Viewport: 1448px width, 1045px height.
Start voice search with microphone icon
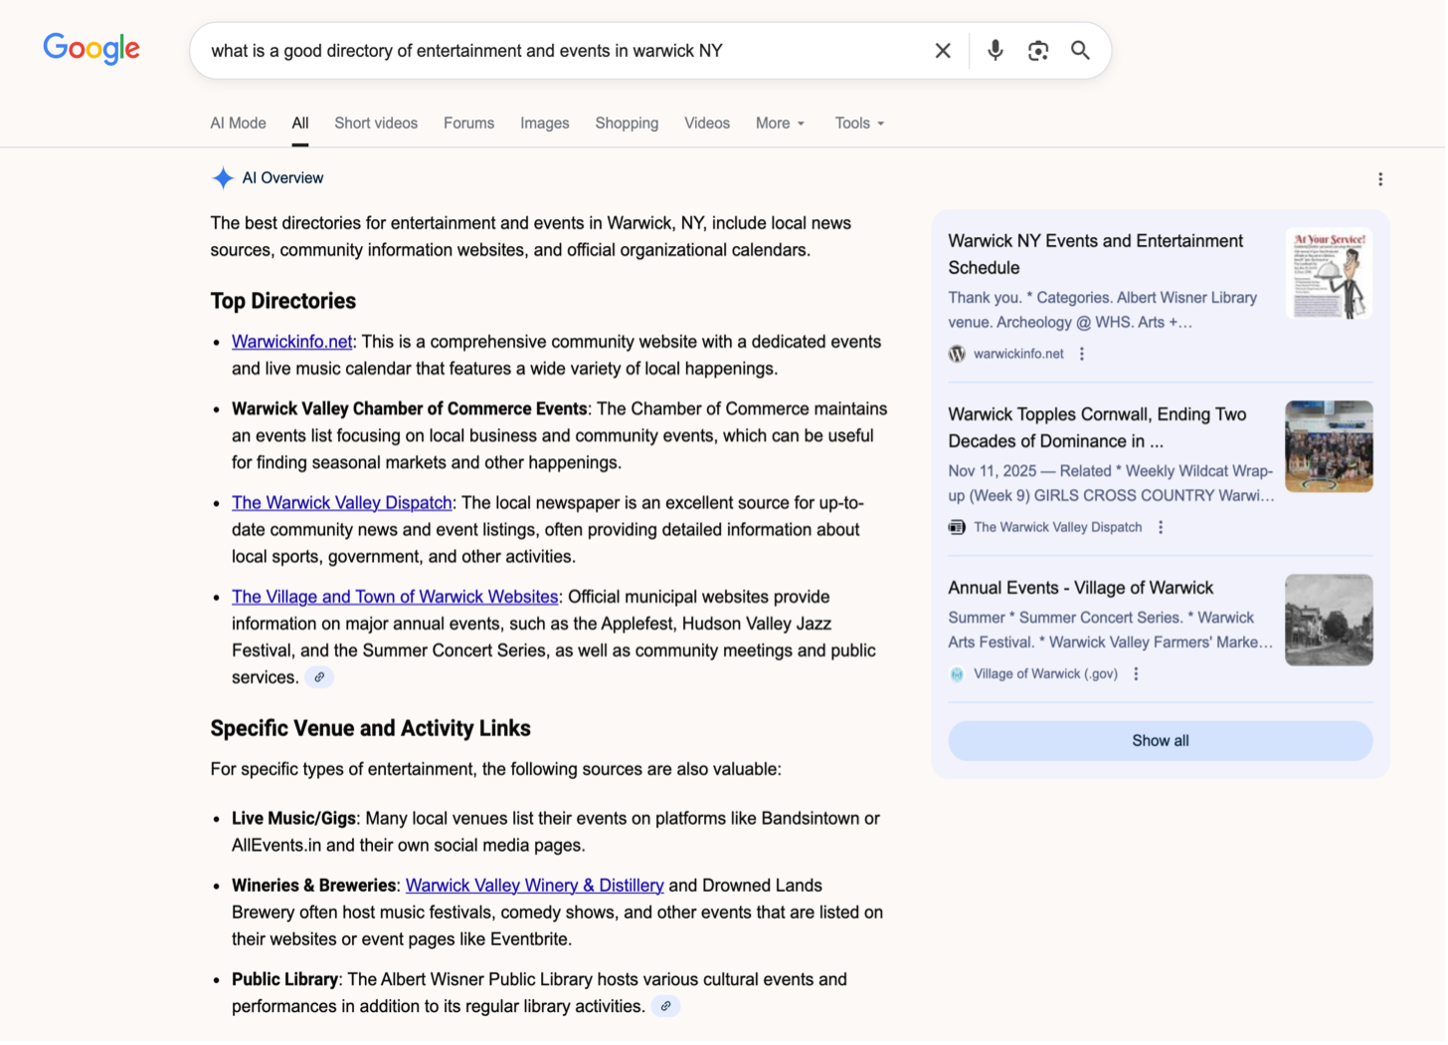pyautogui.click(x=995, y=51)
